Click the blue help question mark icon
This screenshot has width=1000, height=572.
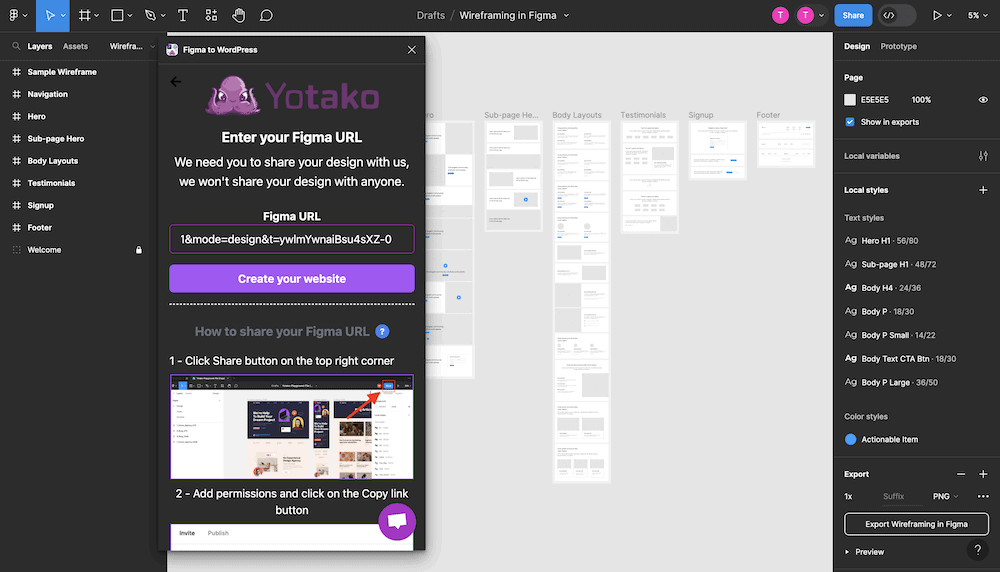click(382, 332)
